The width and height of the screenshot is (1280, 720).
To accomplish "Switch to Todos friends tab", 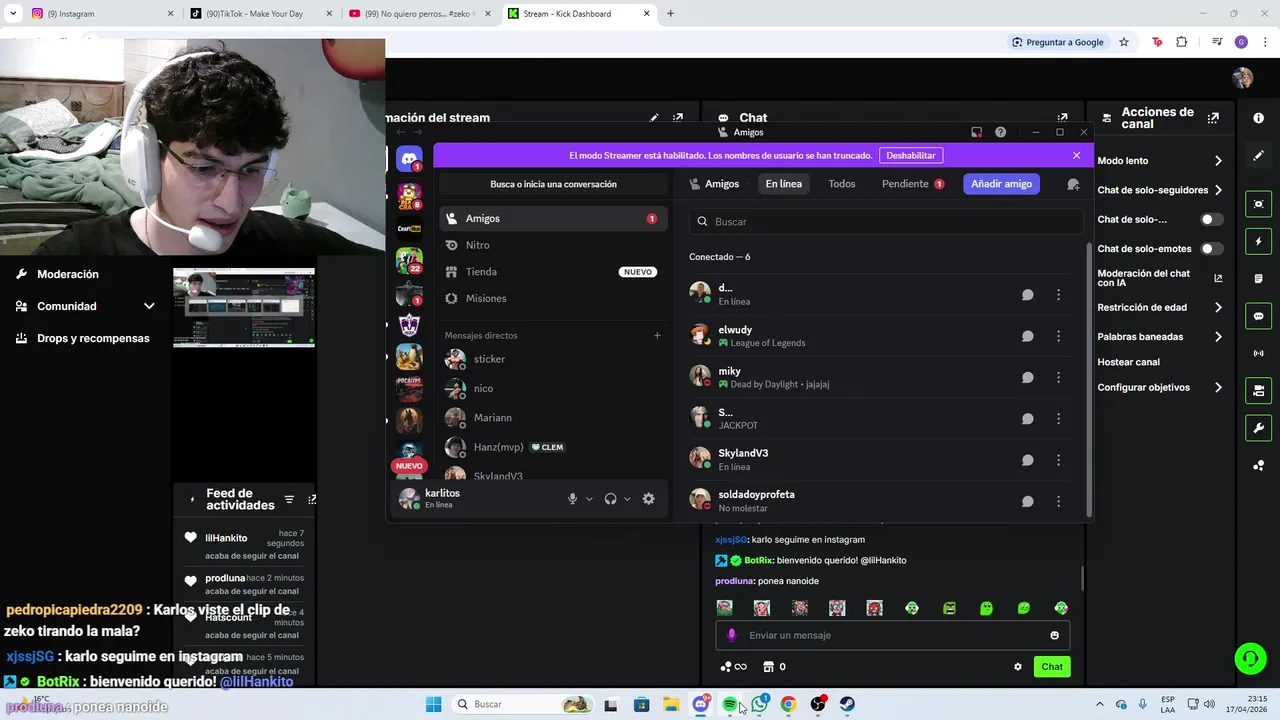I will 841,184.
